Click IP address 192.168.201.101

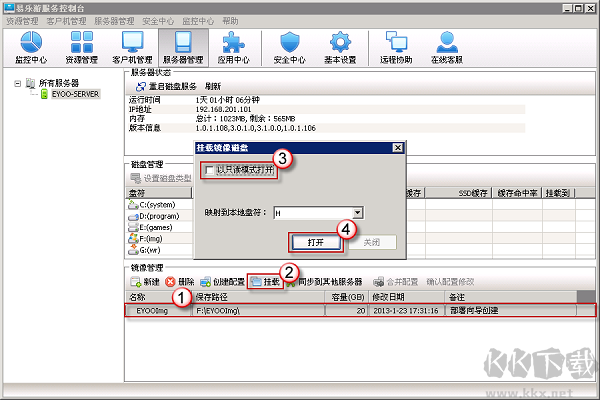point(223,109)
